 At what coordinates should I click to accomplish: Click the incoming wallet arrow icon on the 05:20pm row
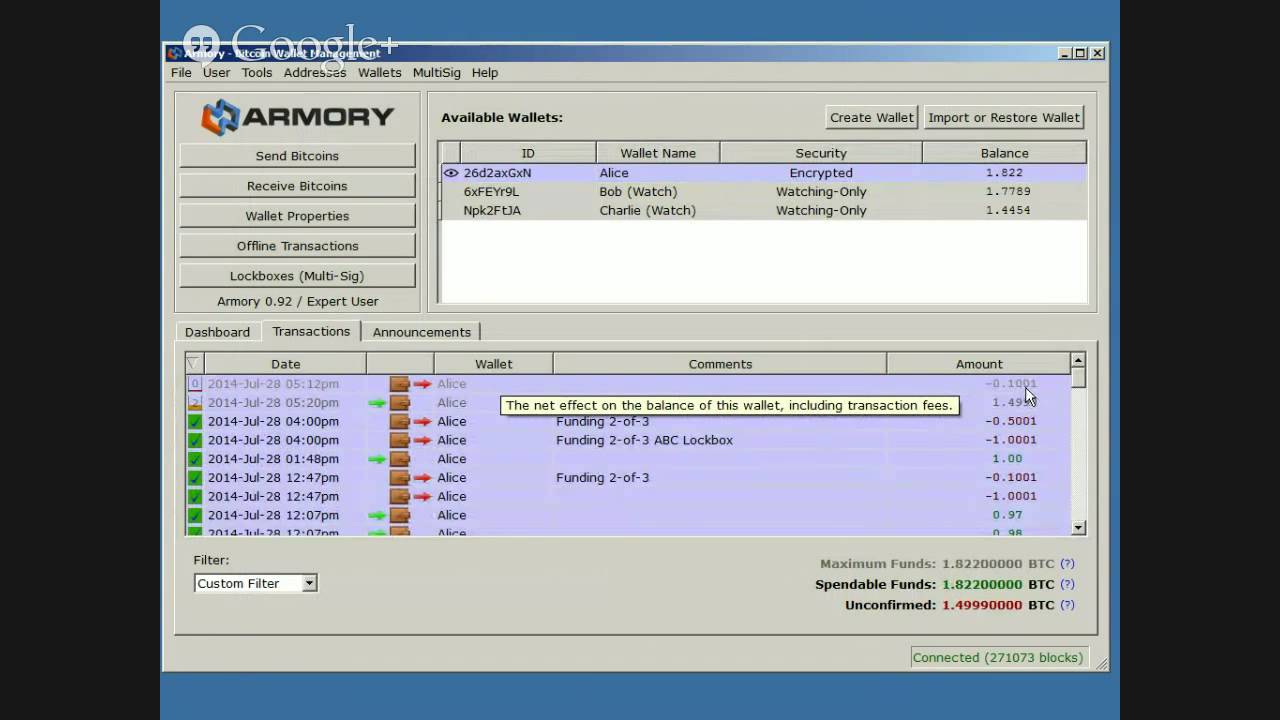point(389,403)
